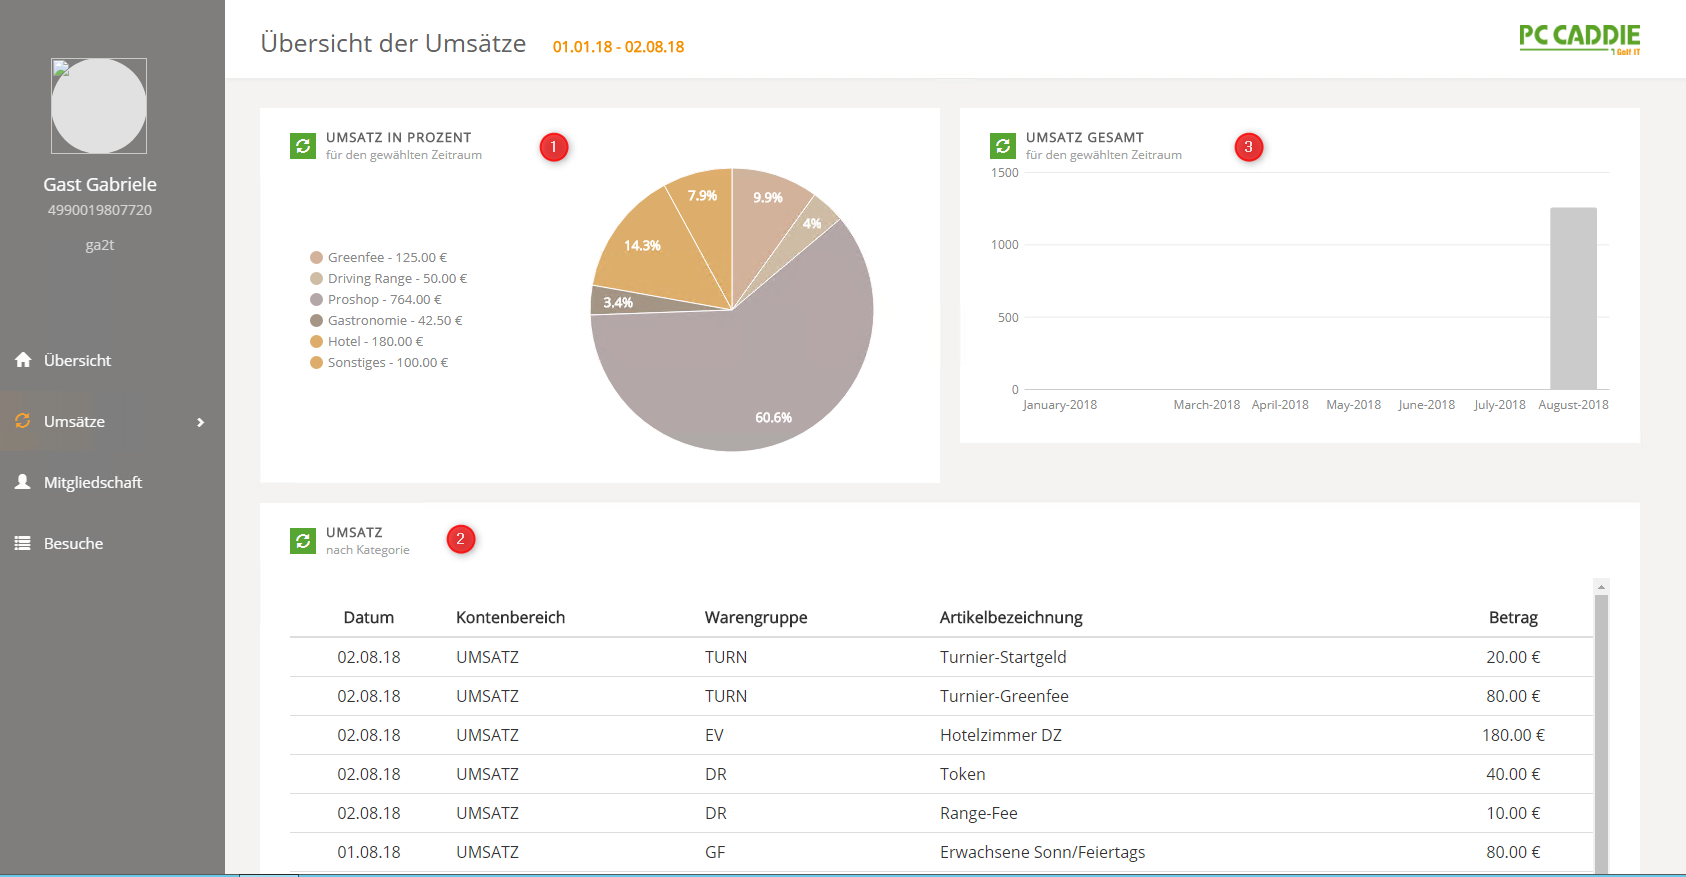Click the August-2018 bar in the chart

(1573, 298)
